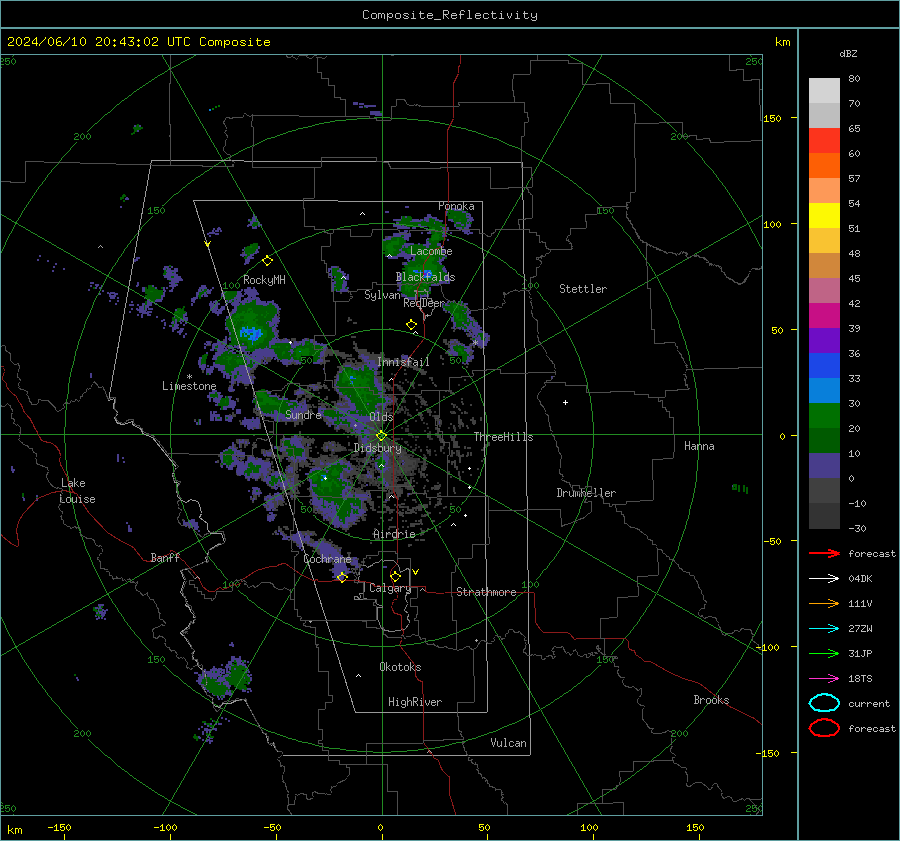
Task: Click the Composite_Reflectivity title
Action: [x=450, y=15]
